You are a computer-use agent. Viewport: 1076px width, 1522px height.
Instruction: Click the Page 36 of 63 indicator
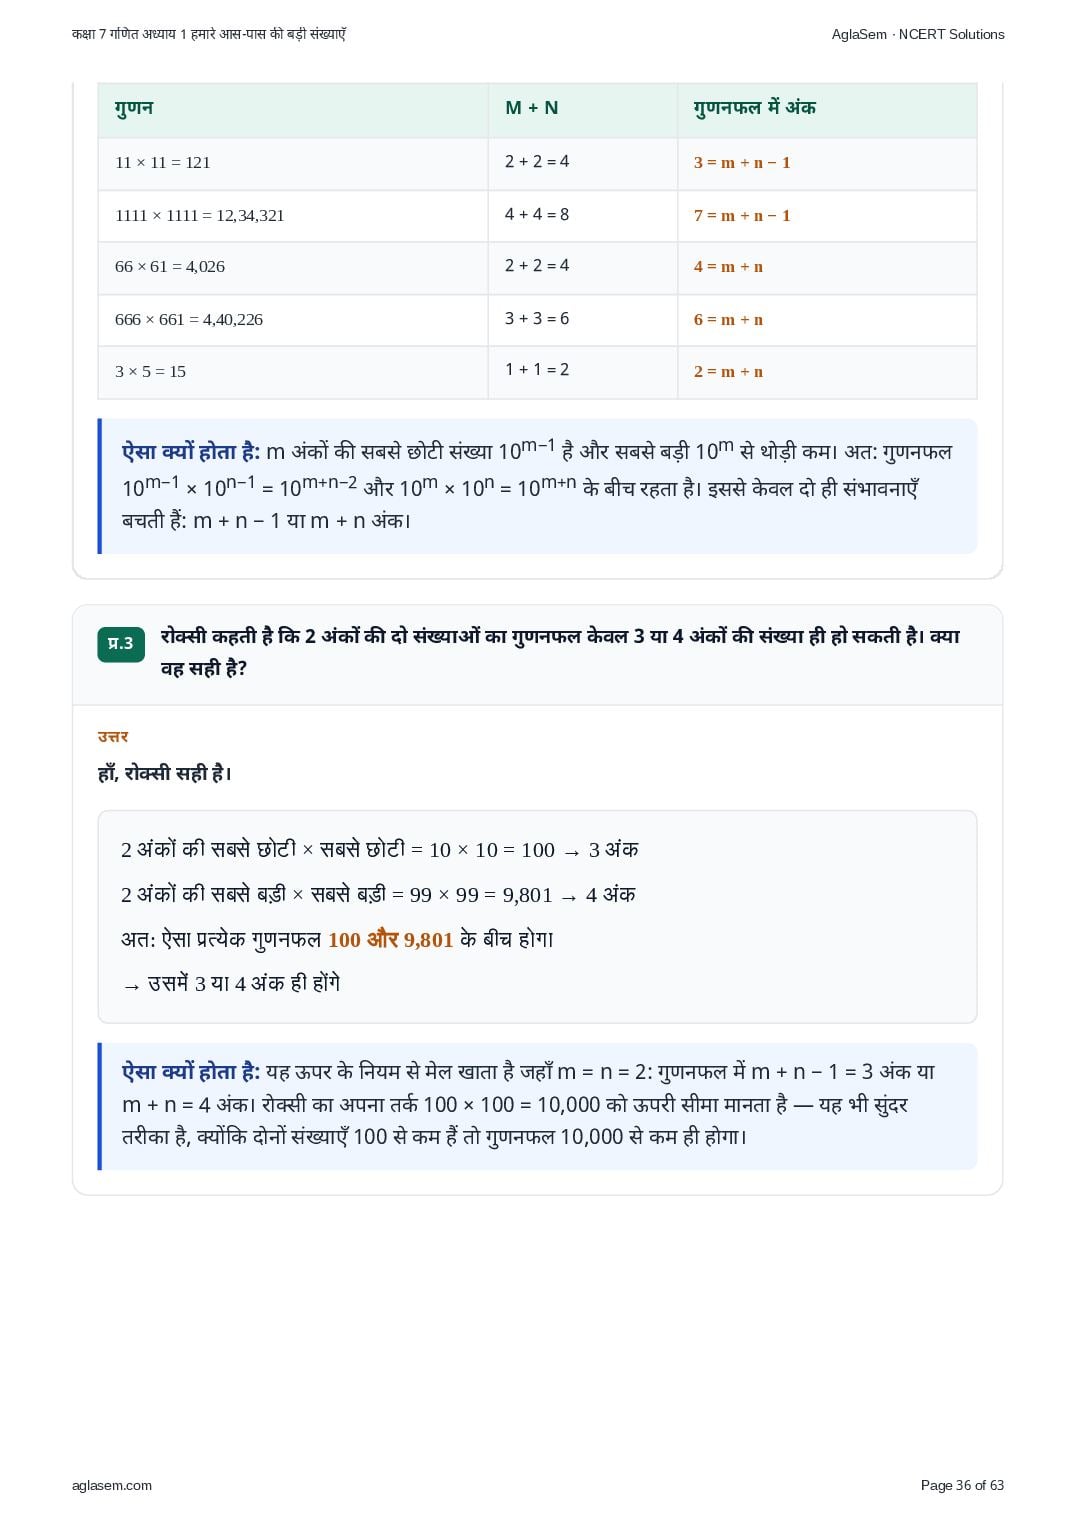(962, 1485)
